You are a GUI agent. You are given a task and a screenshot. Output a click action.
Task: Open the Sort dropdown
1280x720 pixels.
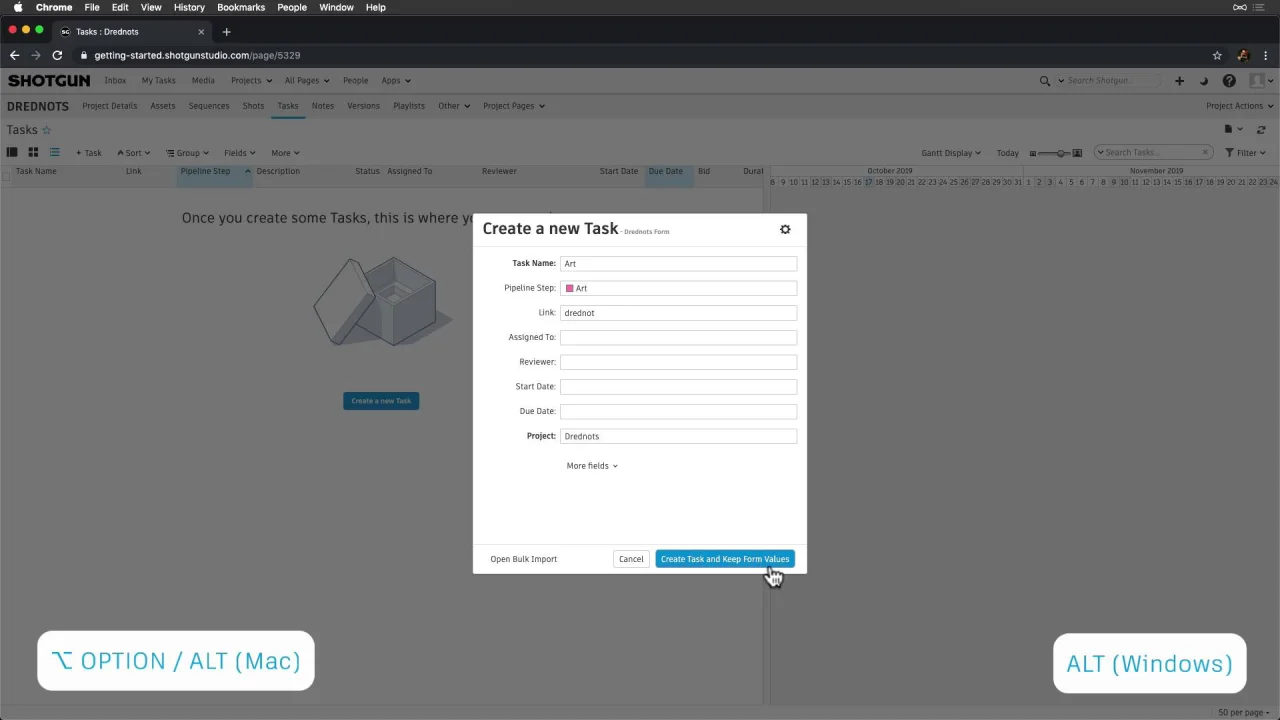click(134, 153)
